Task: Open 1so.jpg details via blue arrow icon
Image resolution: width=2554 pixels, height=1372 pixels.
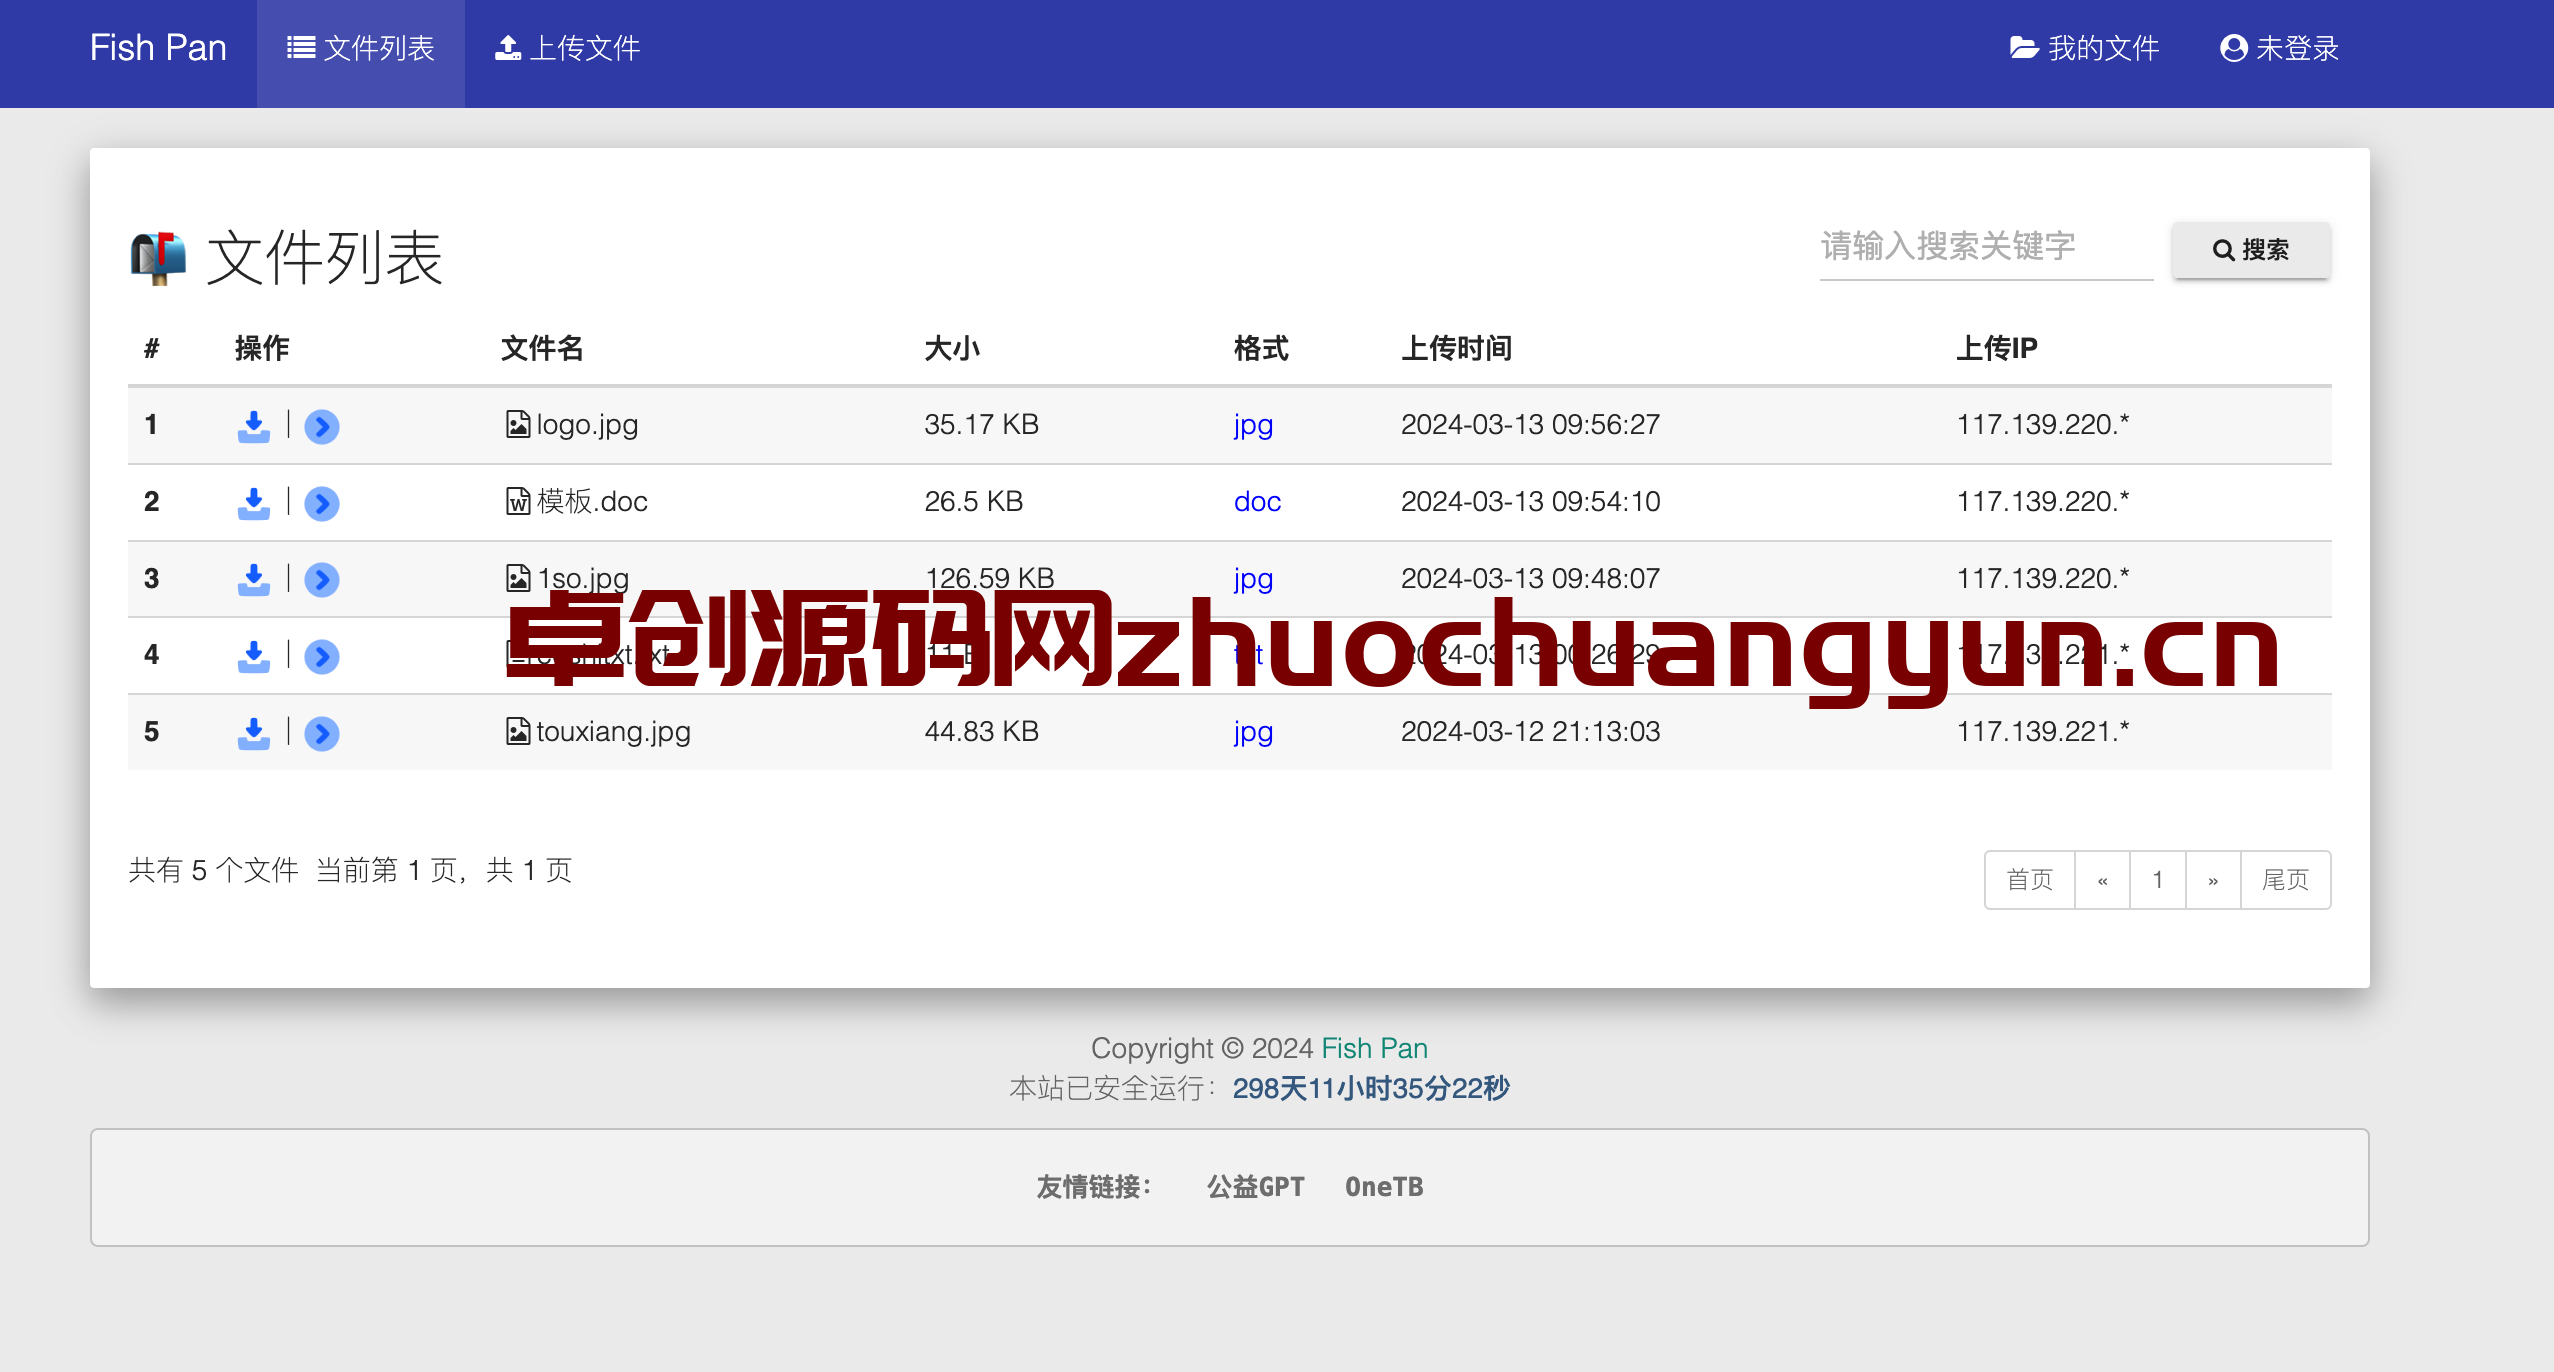Action: pyautogui.click(x=322, y=580)
